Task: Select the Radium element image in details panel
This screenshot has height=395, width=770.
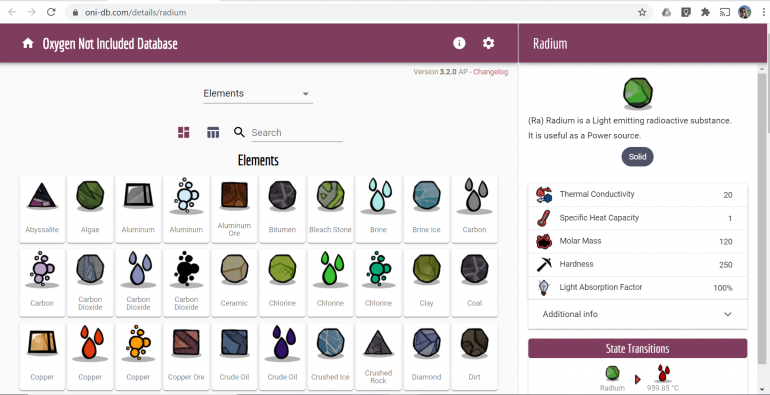Action: pyautogui.click(x=638, y=92)
